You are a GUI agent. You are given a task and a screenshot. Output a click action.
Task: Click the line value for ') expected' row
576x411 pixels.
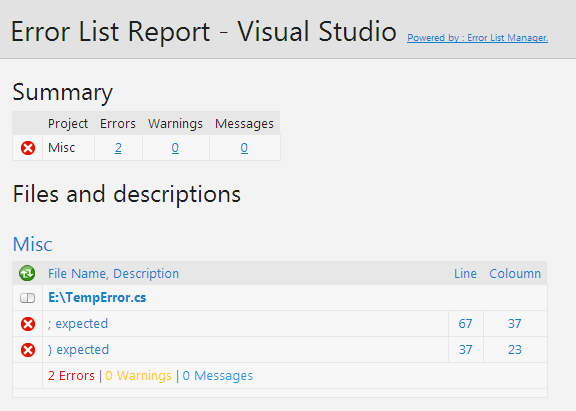point(465,350)
